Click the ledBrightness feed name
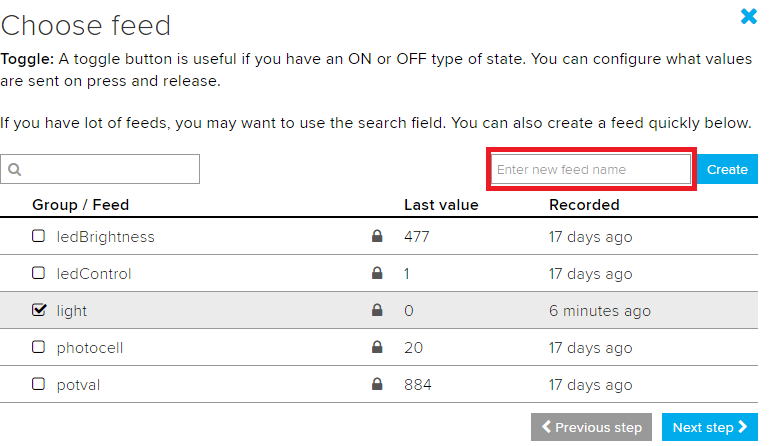 105,237
